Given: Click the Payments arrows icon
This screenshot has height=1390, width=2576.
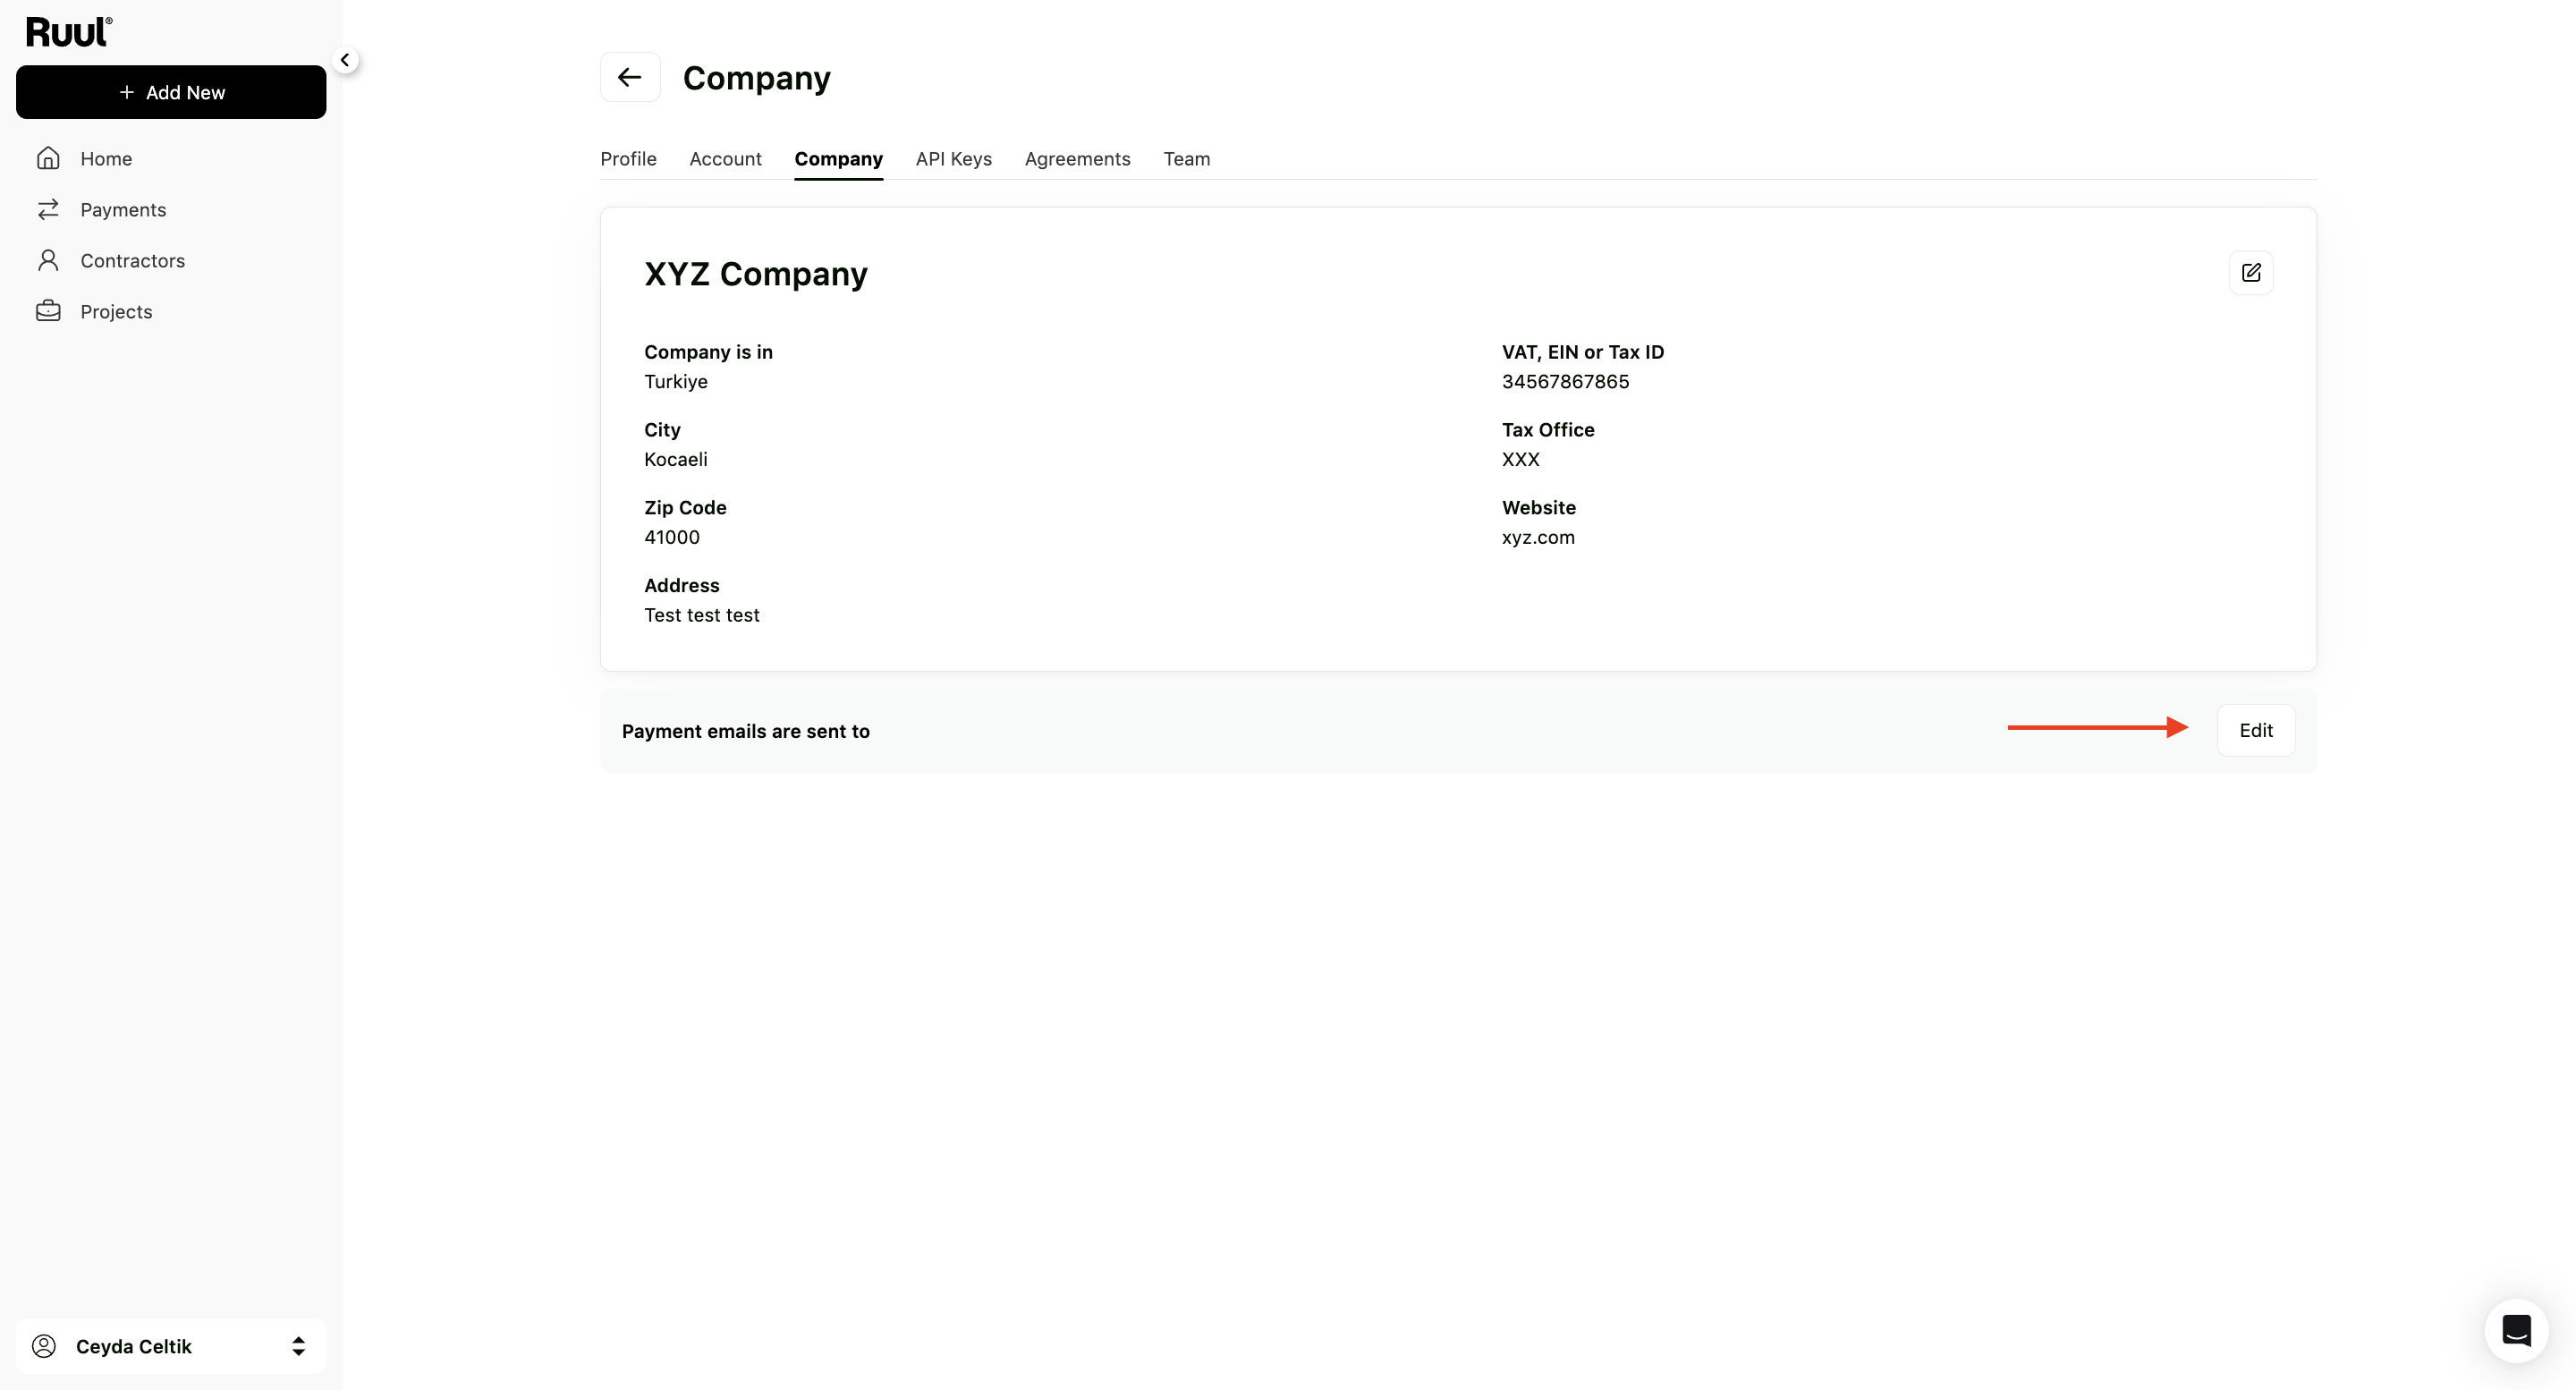Looking at the screenshot, I should pyautogui.click(x=48, y=209).
